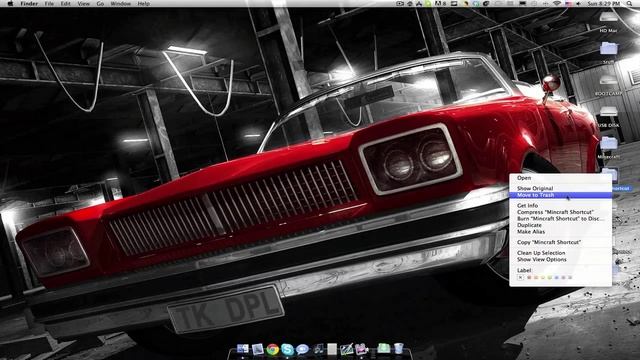640x360 pixels.
Task: Open the chat bubble app in Dock
Action: coord(302,349)
